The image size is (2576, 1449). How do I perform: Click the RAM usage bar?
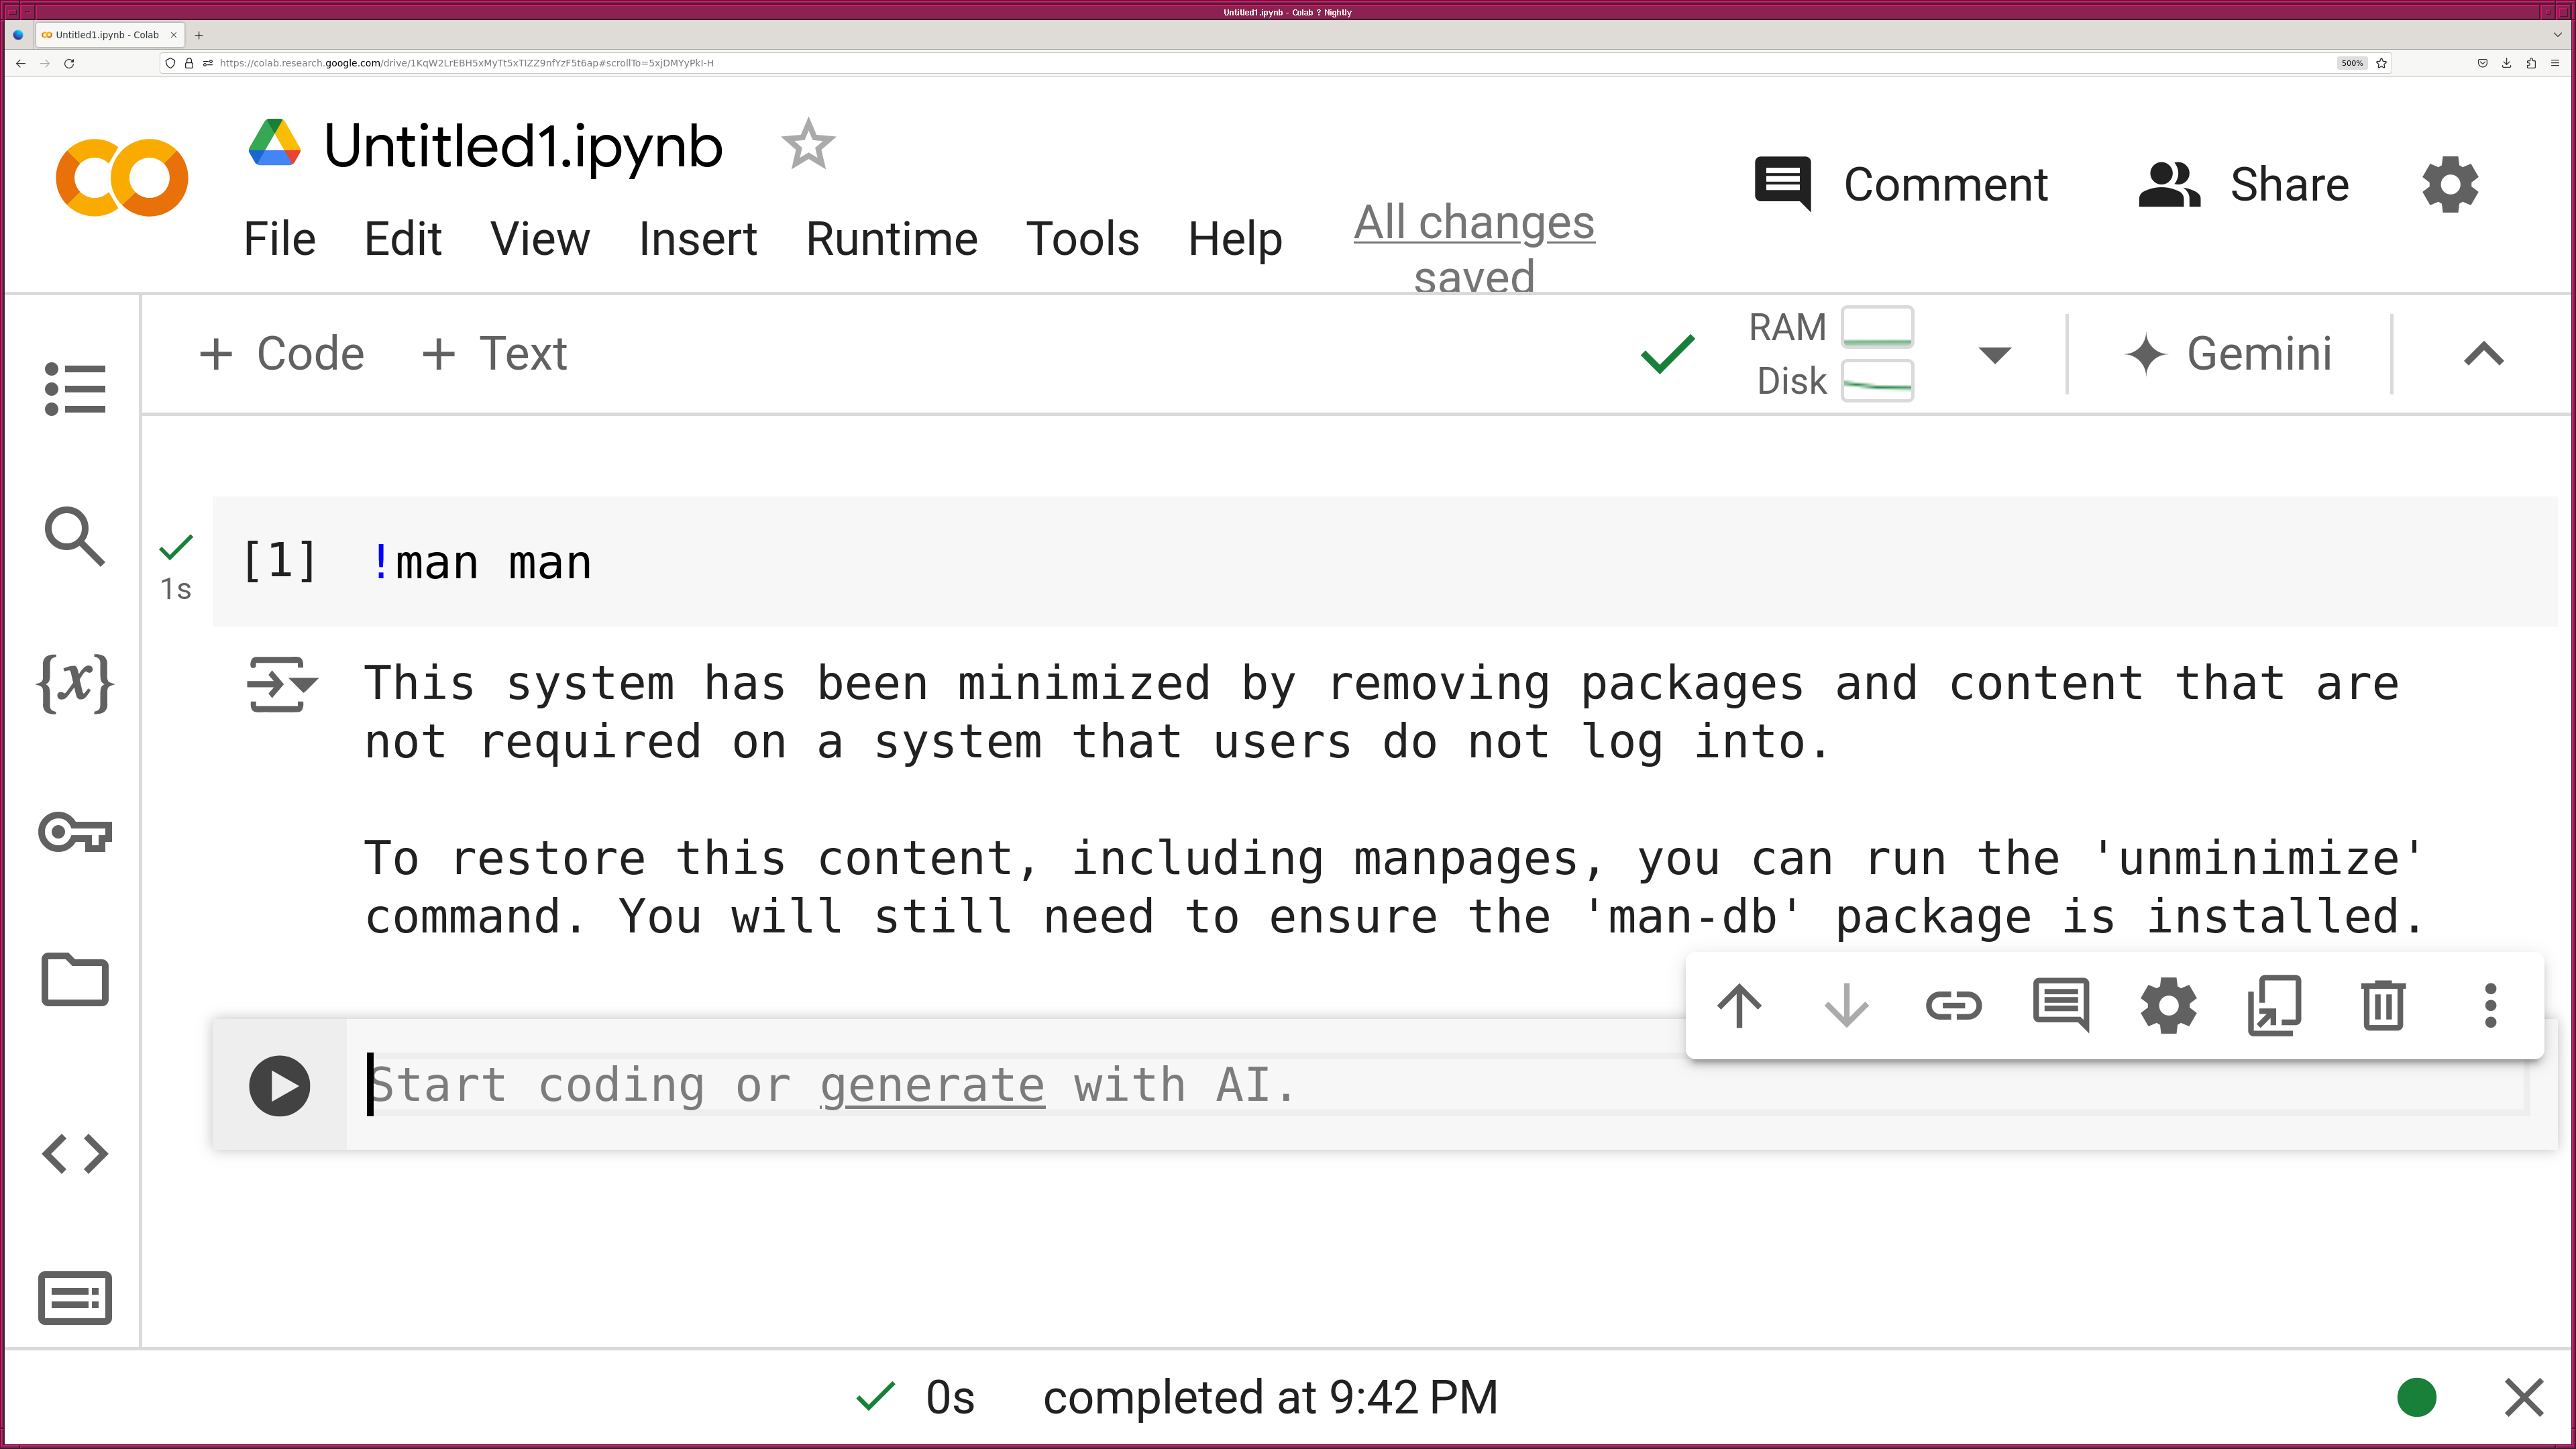coord(1877,327)
